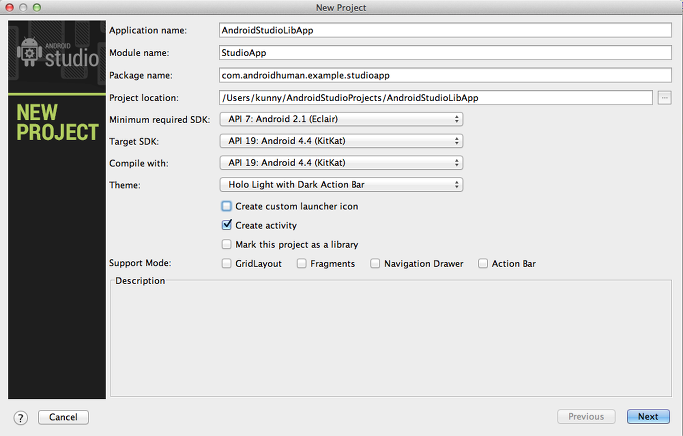Click the help question mark icon
The width and height of the screenshot is (683, 436).
20,418
